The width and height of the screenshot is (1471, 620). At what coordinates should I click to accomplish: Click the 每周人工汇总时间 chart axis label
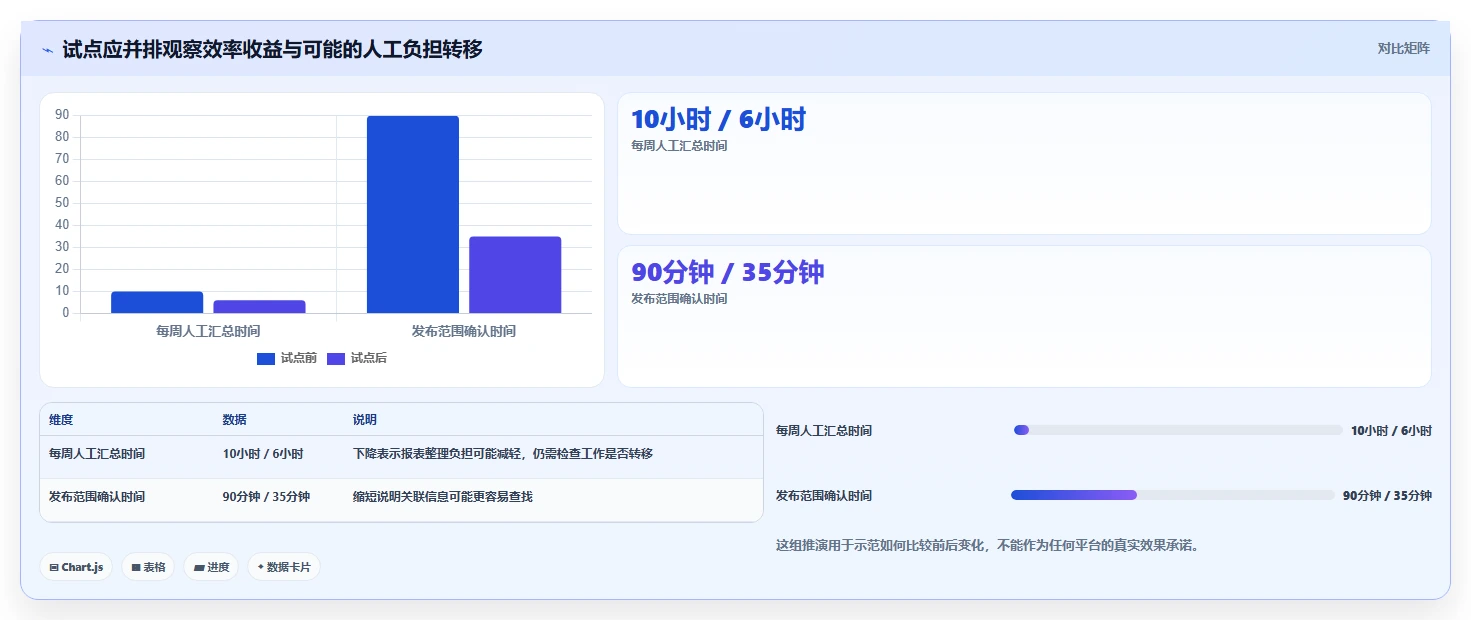coord(208,331)
